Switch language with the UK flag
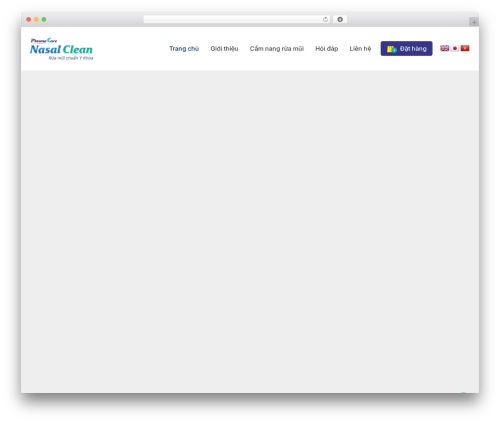500x423 pixels. click(444, 48)
